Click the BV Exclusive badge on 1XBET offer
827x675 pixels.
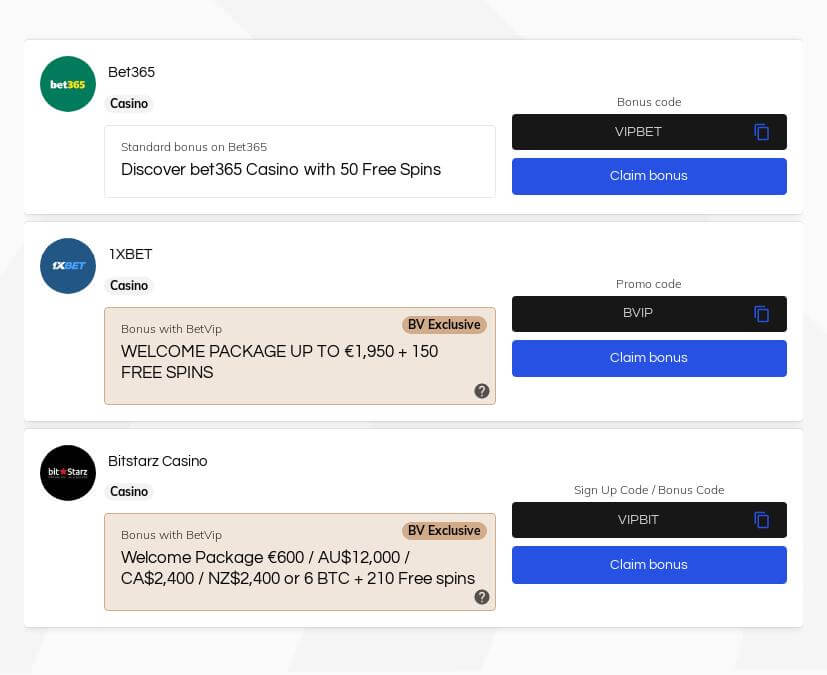[444, 324]
